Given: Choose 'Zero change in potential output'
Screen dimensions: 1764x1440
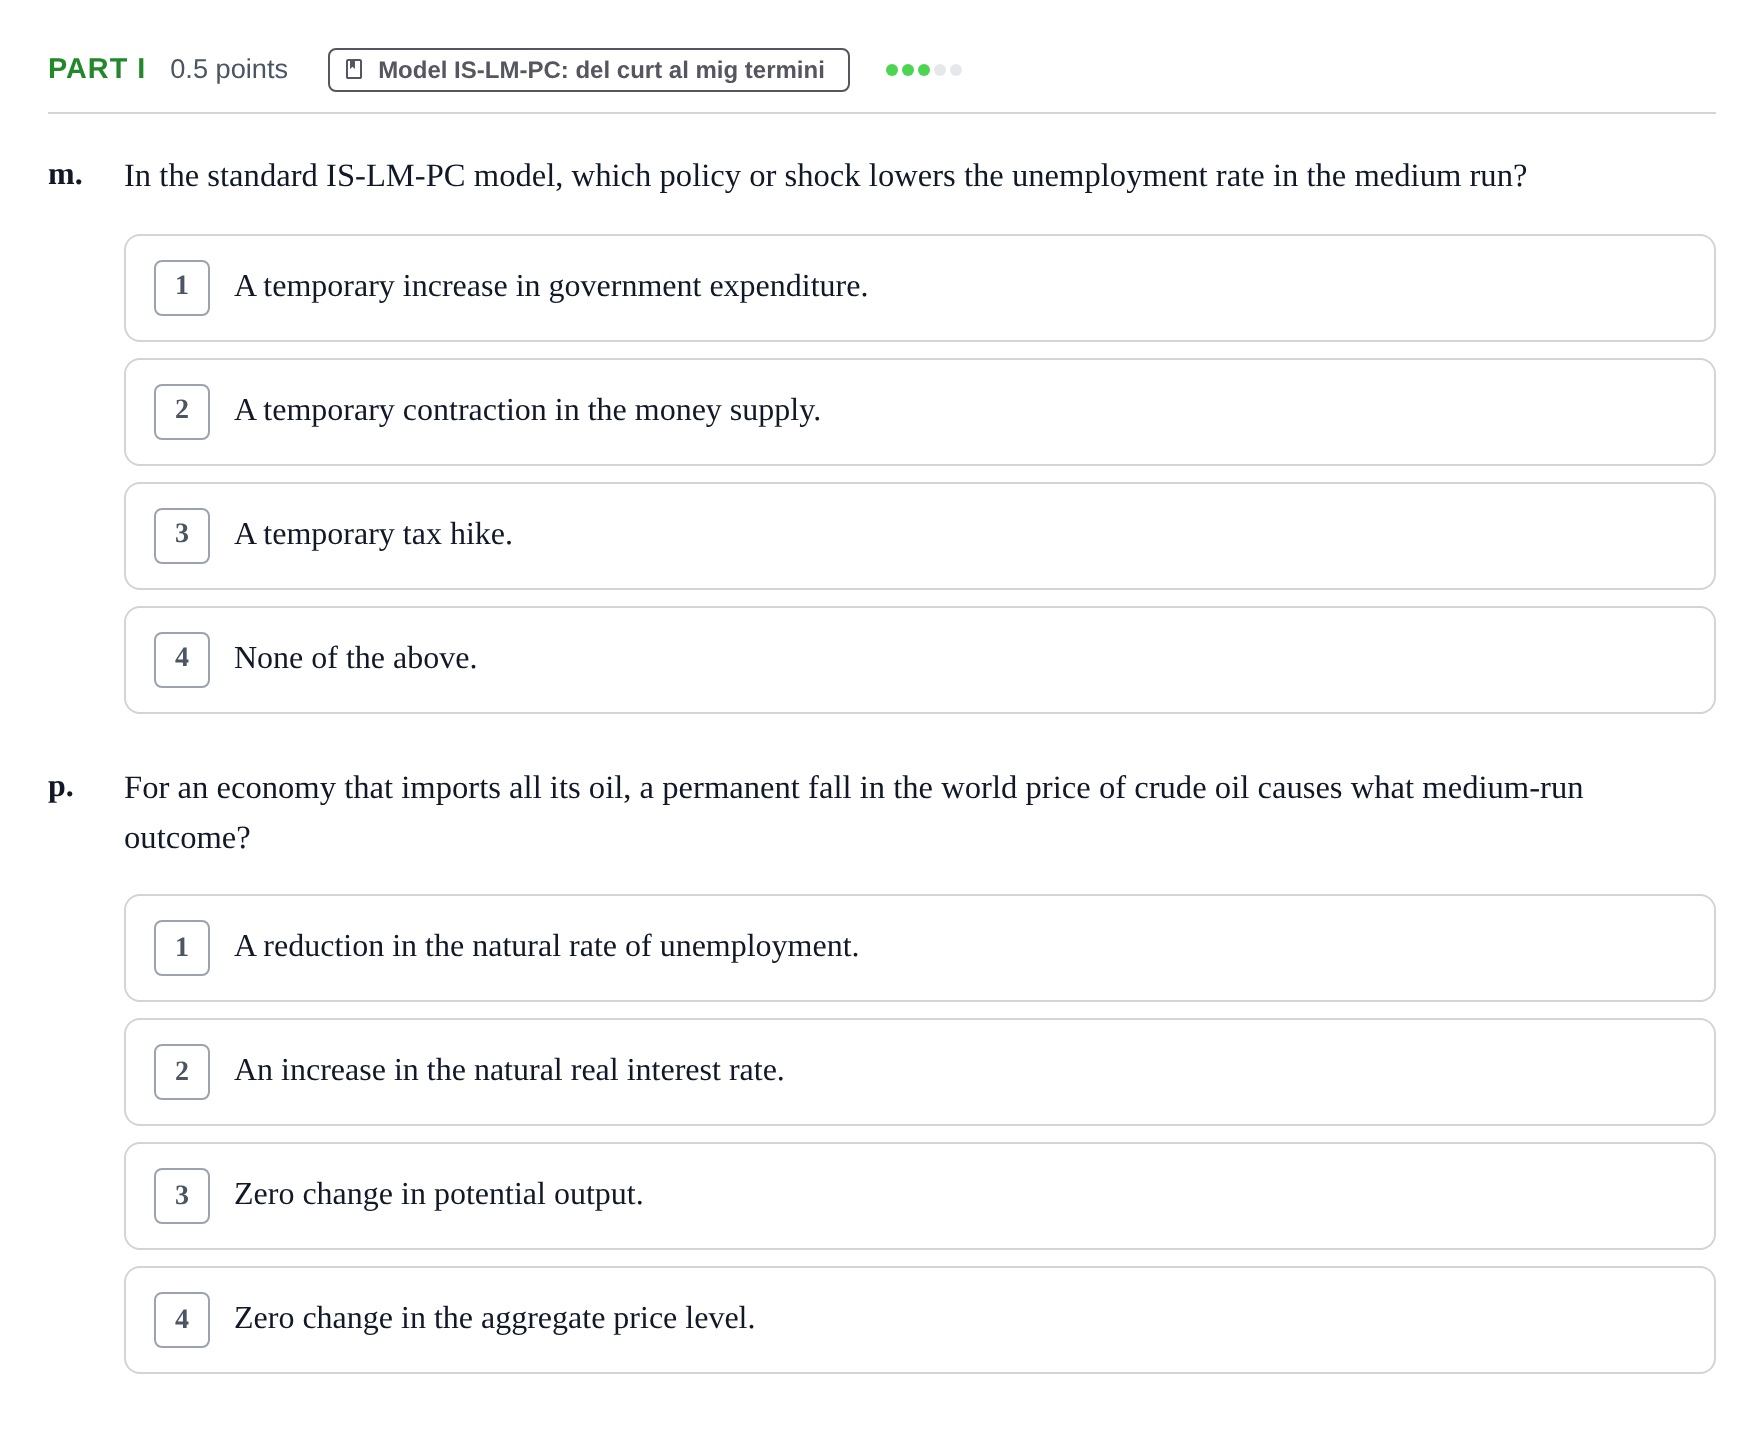Looking at the screenshot, I should [x=920, y=1196].
